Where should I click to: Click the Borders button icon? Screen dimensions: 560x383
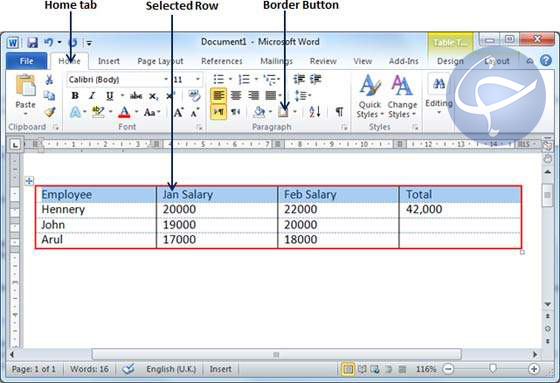(x=283, y=113)
